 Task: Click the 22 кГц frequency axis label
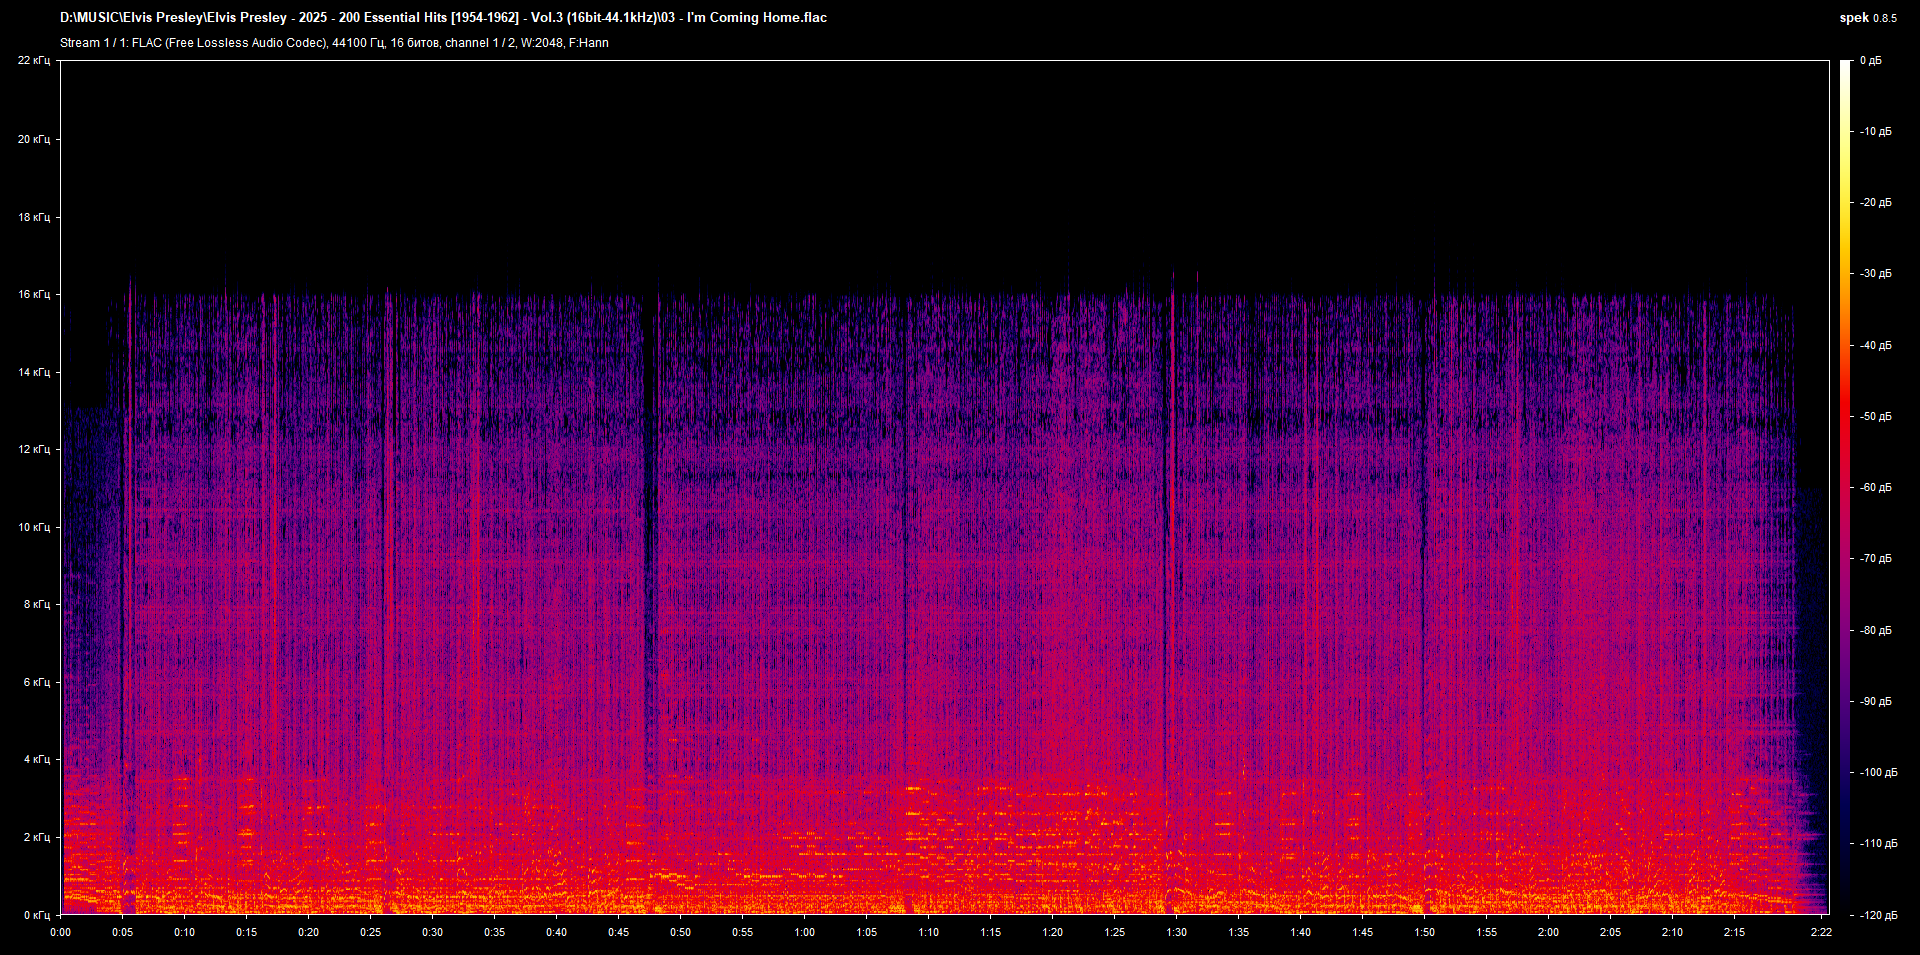point(34,61)
